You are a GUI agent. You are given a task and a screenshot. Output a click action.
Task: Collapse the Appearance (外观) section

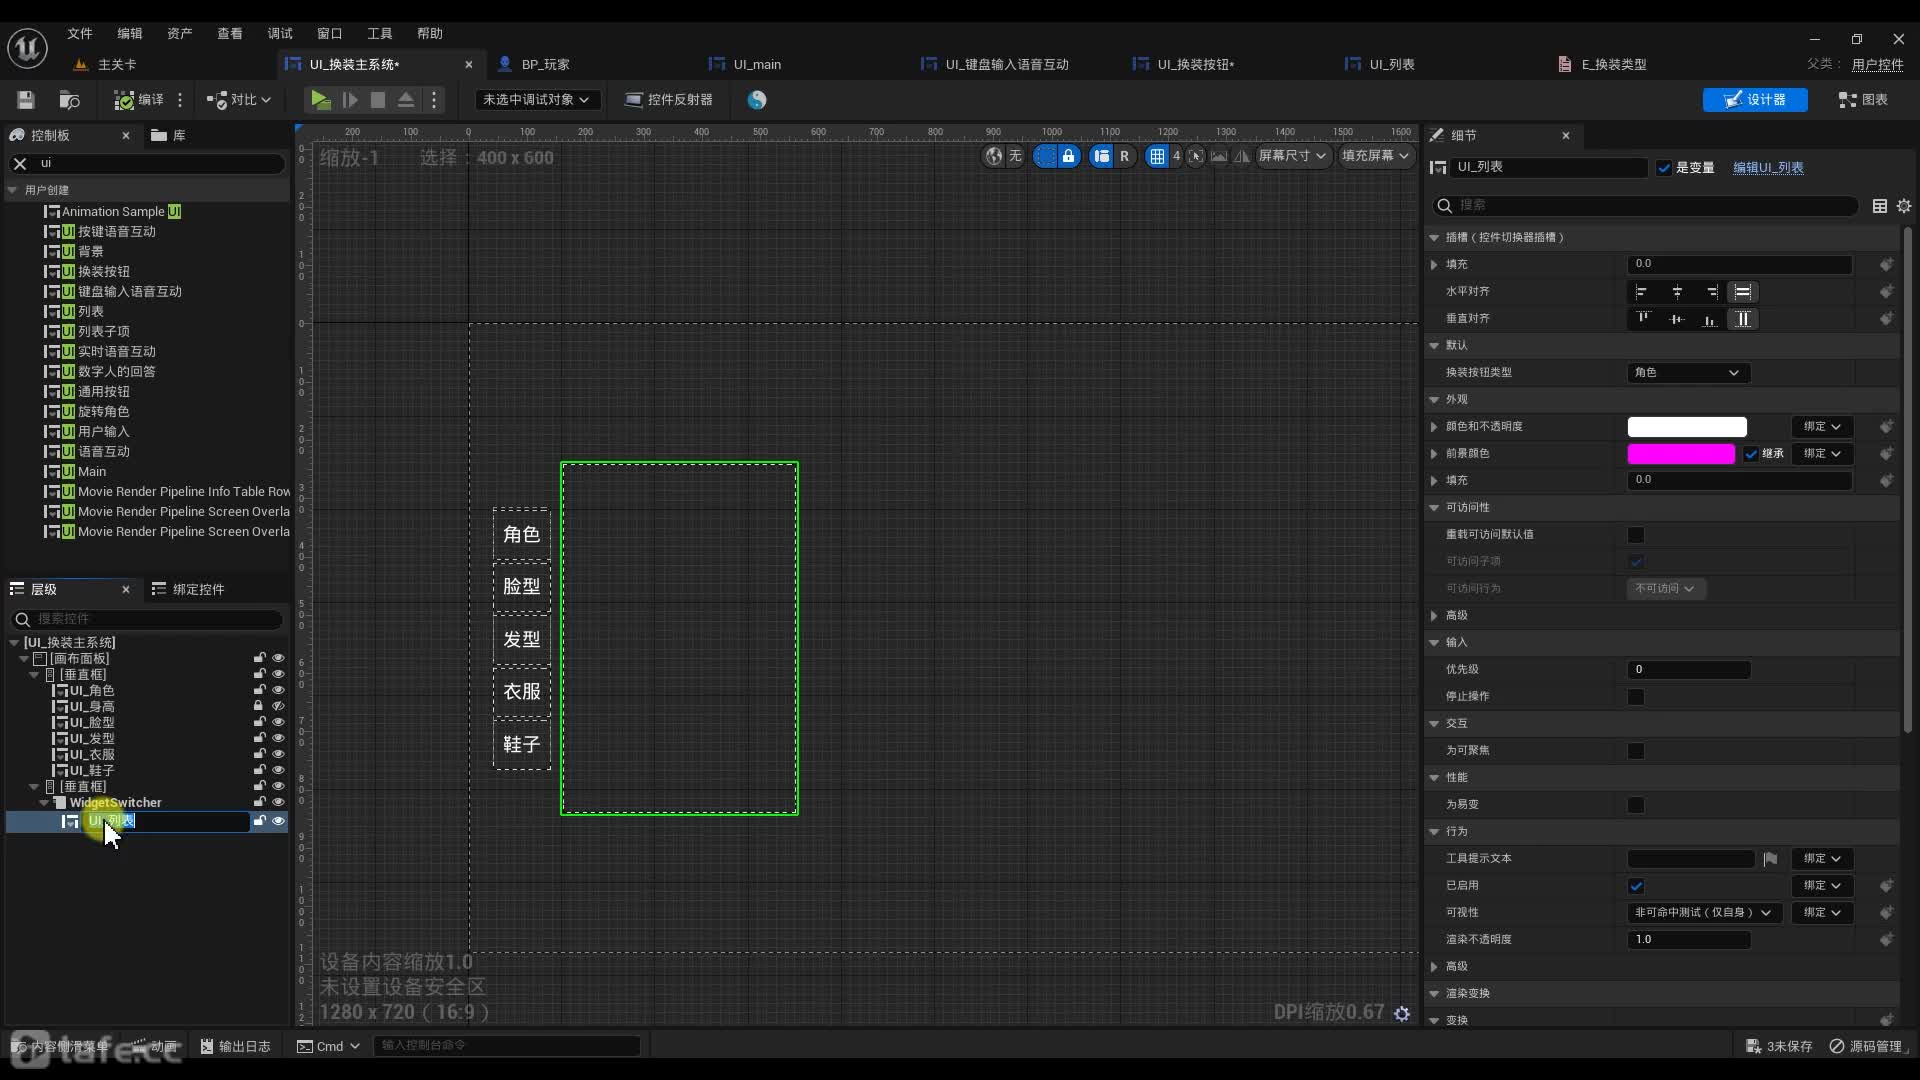click(1434, 400)
